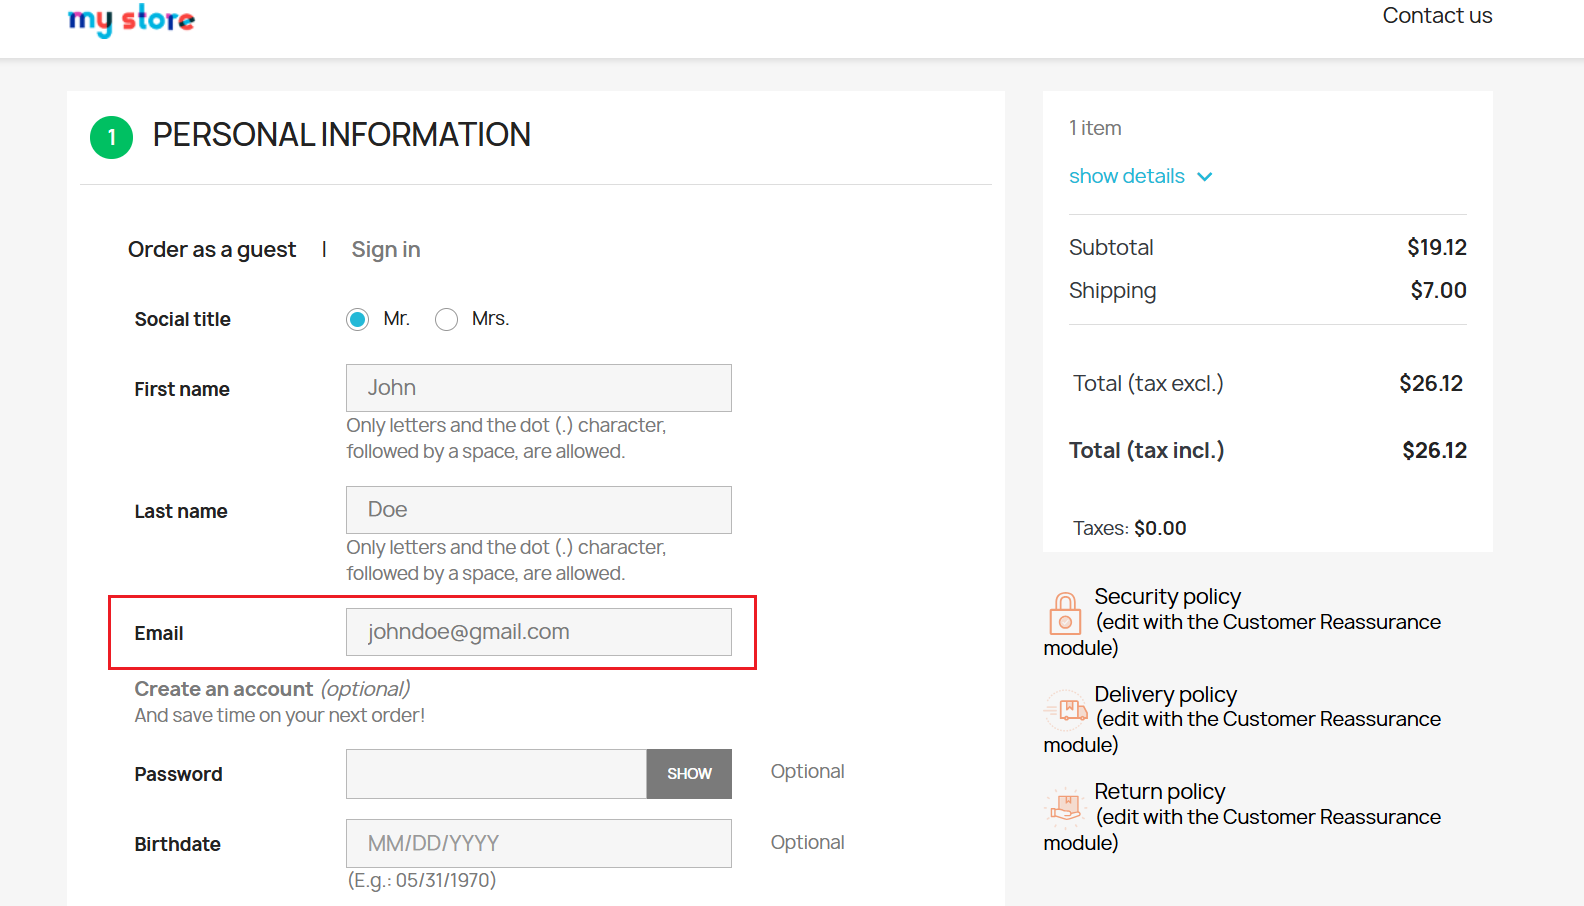This screenshot has height=906, width=1584.
Task: Click the Security policy padlock icon
Action: pyautogui.click(x=1065, y=613)
